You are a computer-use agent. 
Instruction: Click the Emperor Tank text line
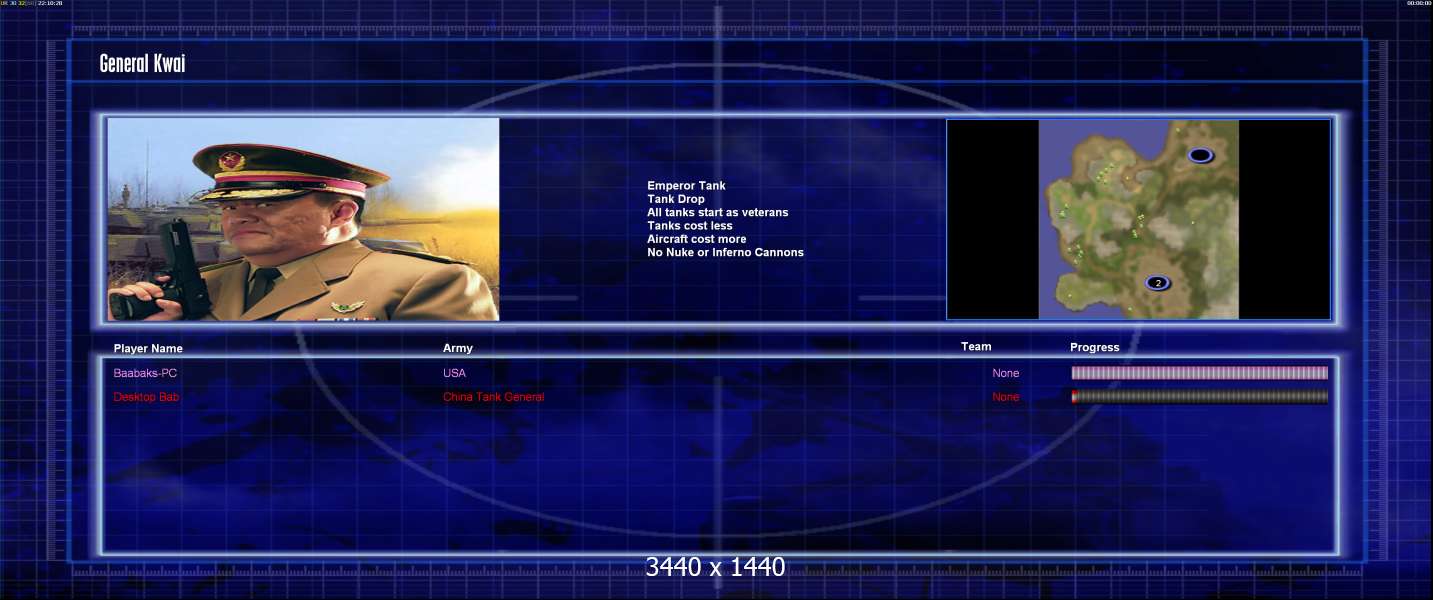(x=686, y=186)
